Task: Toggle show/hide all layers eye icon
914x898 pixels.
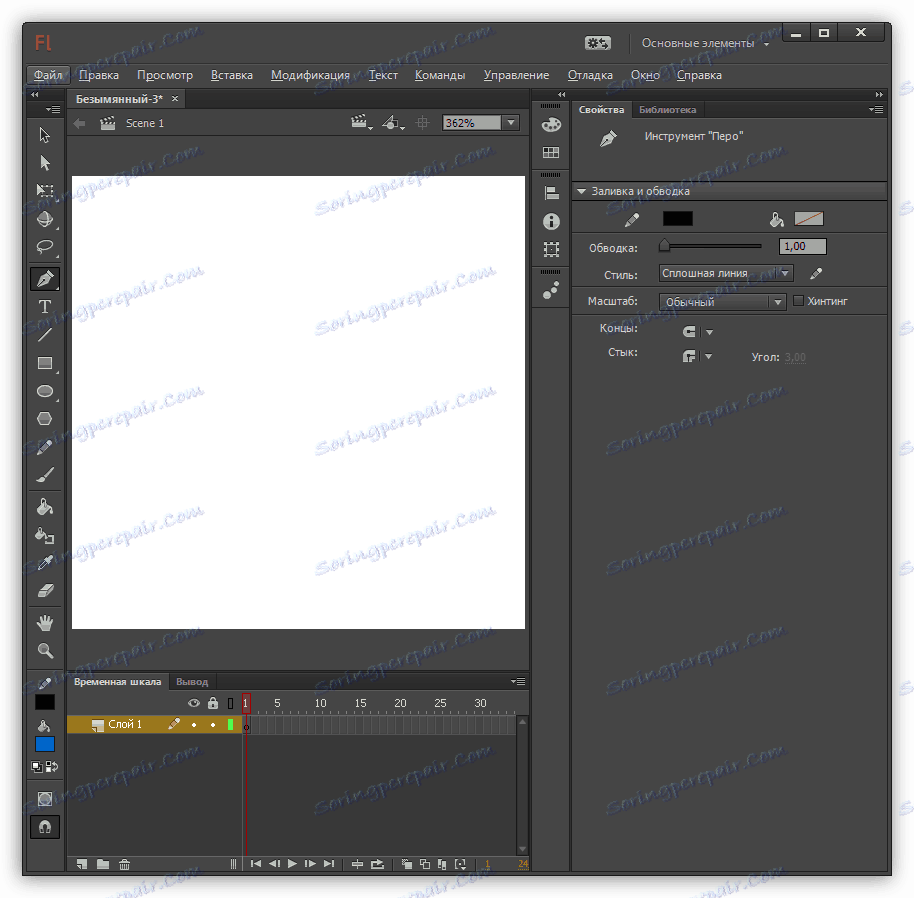Action: [x=194, y=703]
